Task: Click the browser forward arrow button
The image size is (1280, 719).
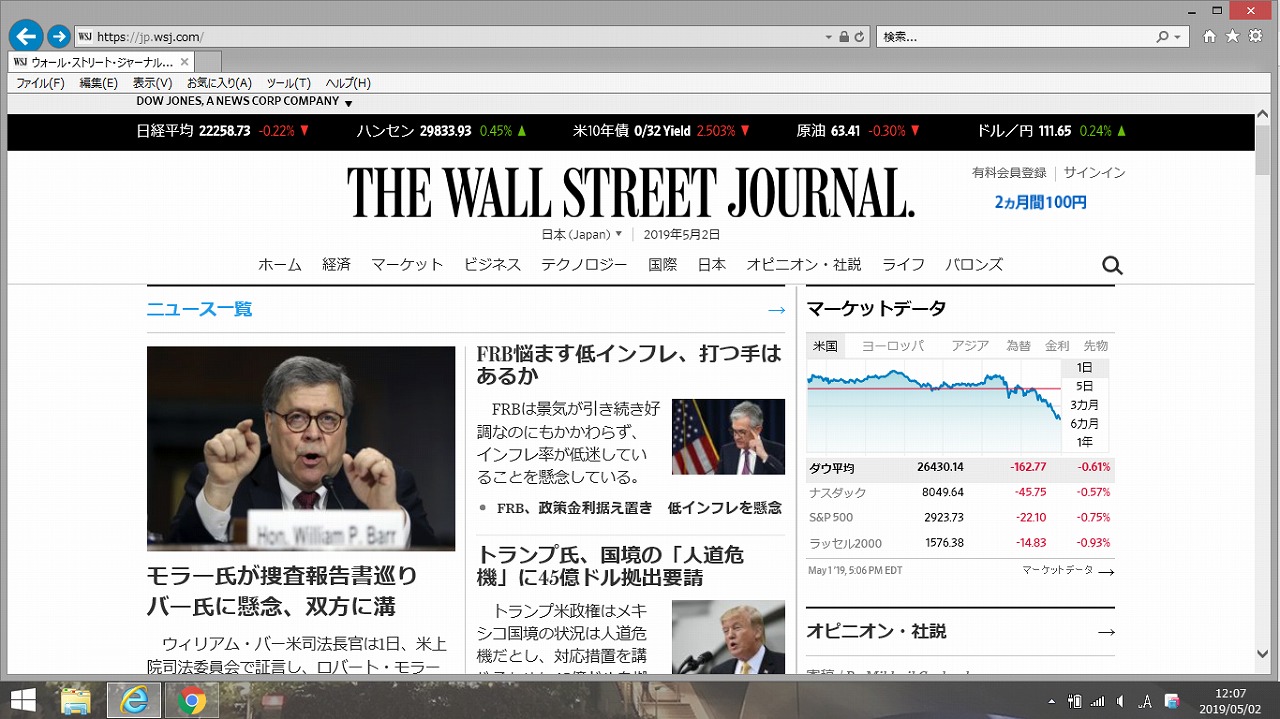Action: click(x=59, y=37)
